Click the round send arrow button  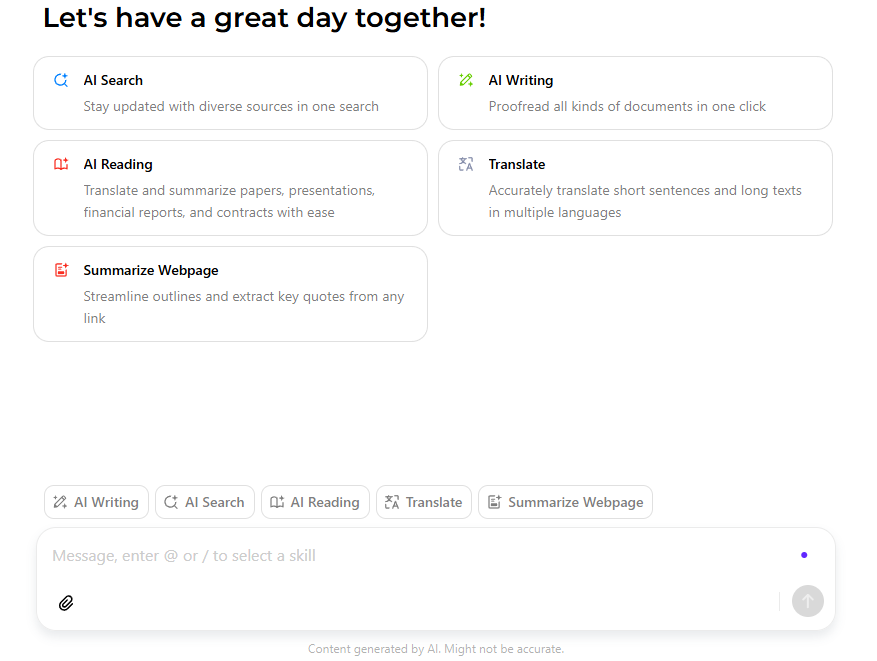808,601
